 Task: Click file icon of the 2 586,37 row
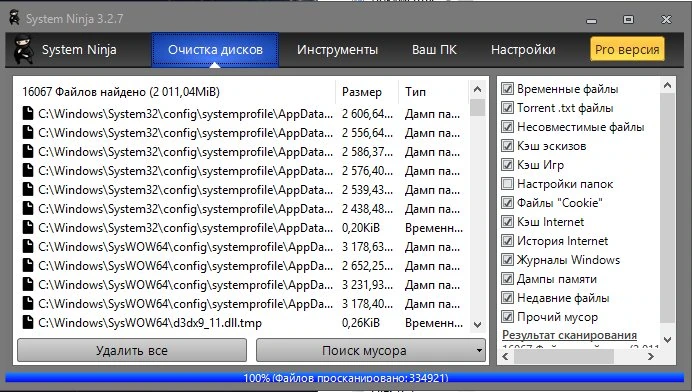coord(28,151)
